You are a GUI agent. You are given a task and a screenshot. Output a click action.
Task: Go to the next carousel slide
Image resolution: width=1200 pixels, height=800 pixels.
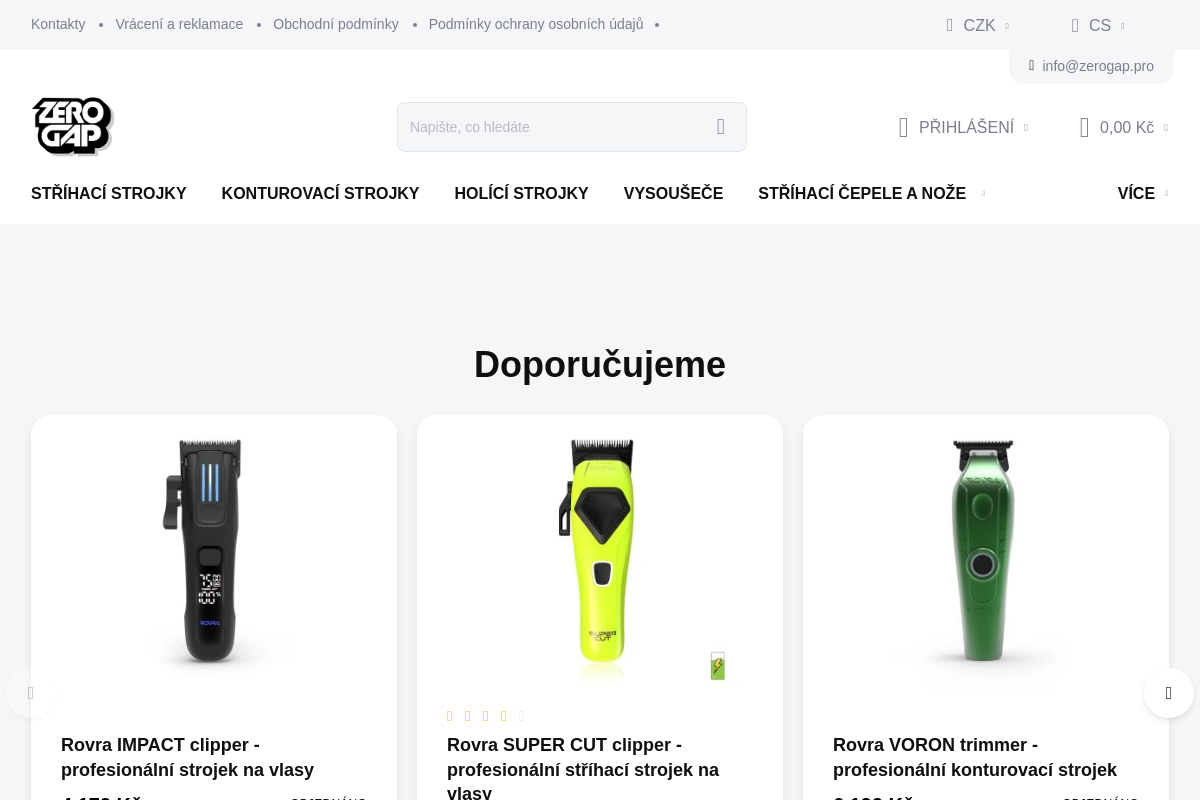(1169, 693)
